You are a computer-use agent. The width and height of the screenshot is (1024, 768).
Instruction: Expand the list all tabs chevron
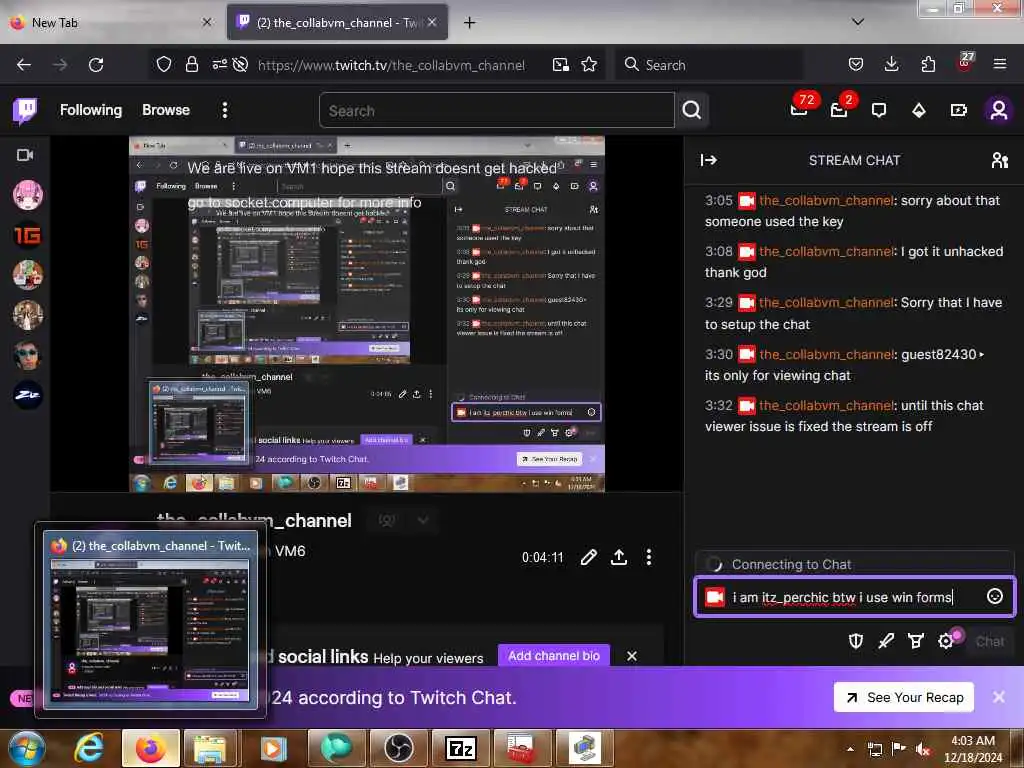[x=858, y=22]
